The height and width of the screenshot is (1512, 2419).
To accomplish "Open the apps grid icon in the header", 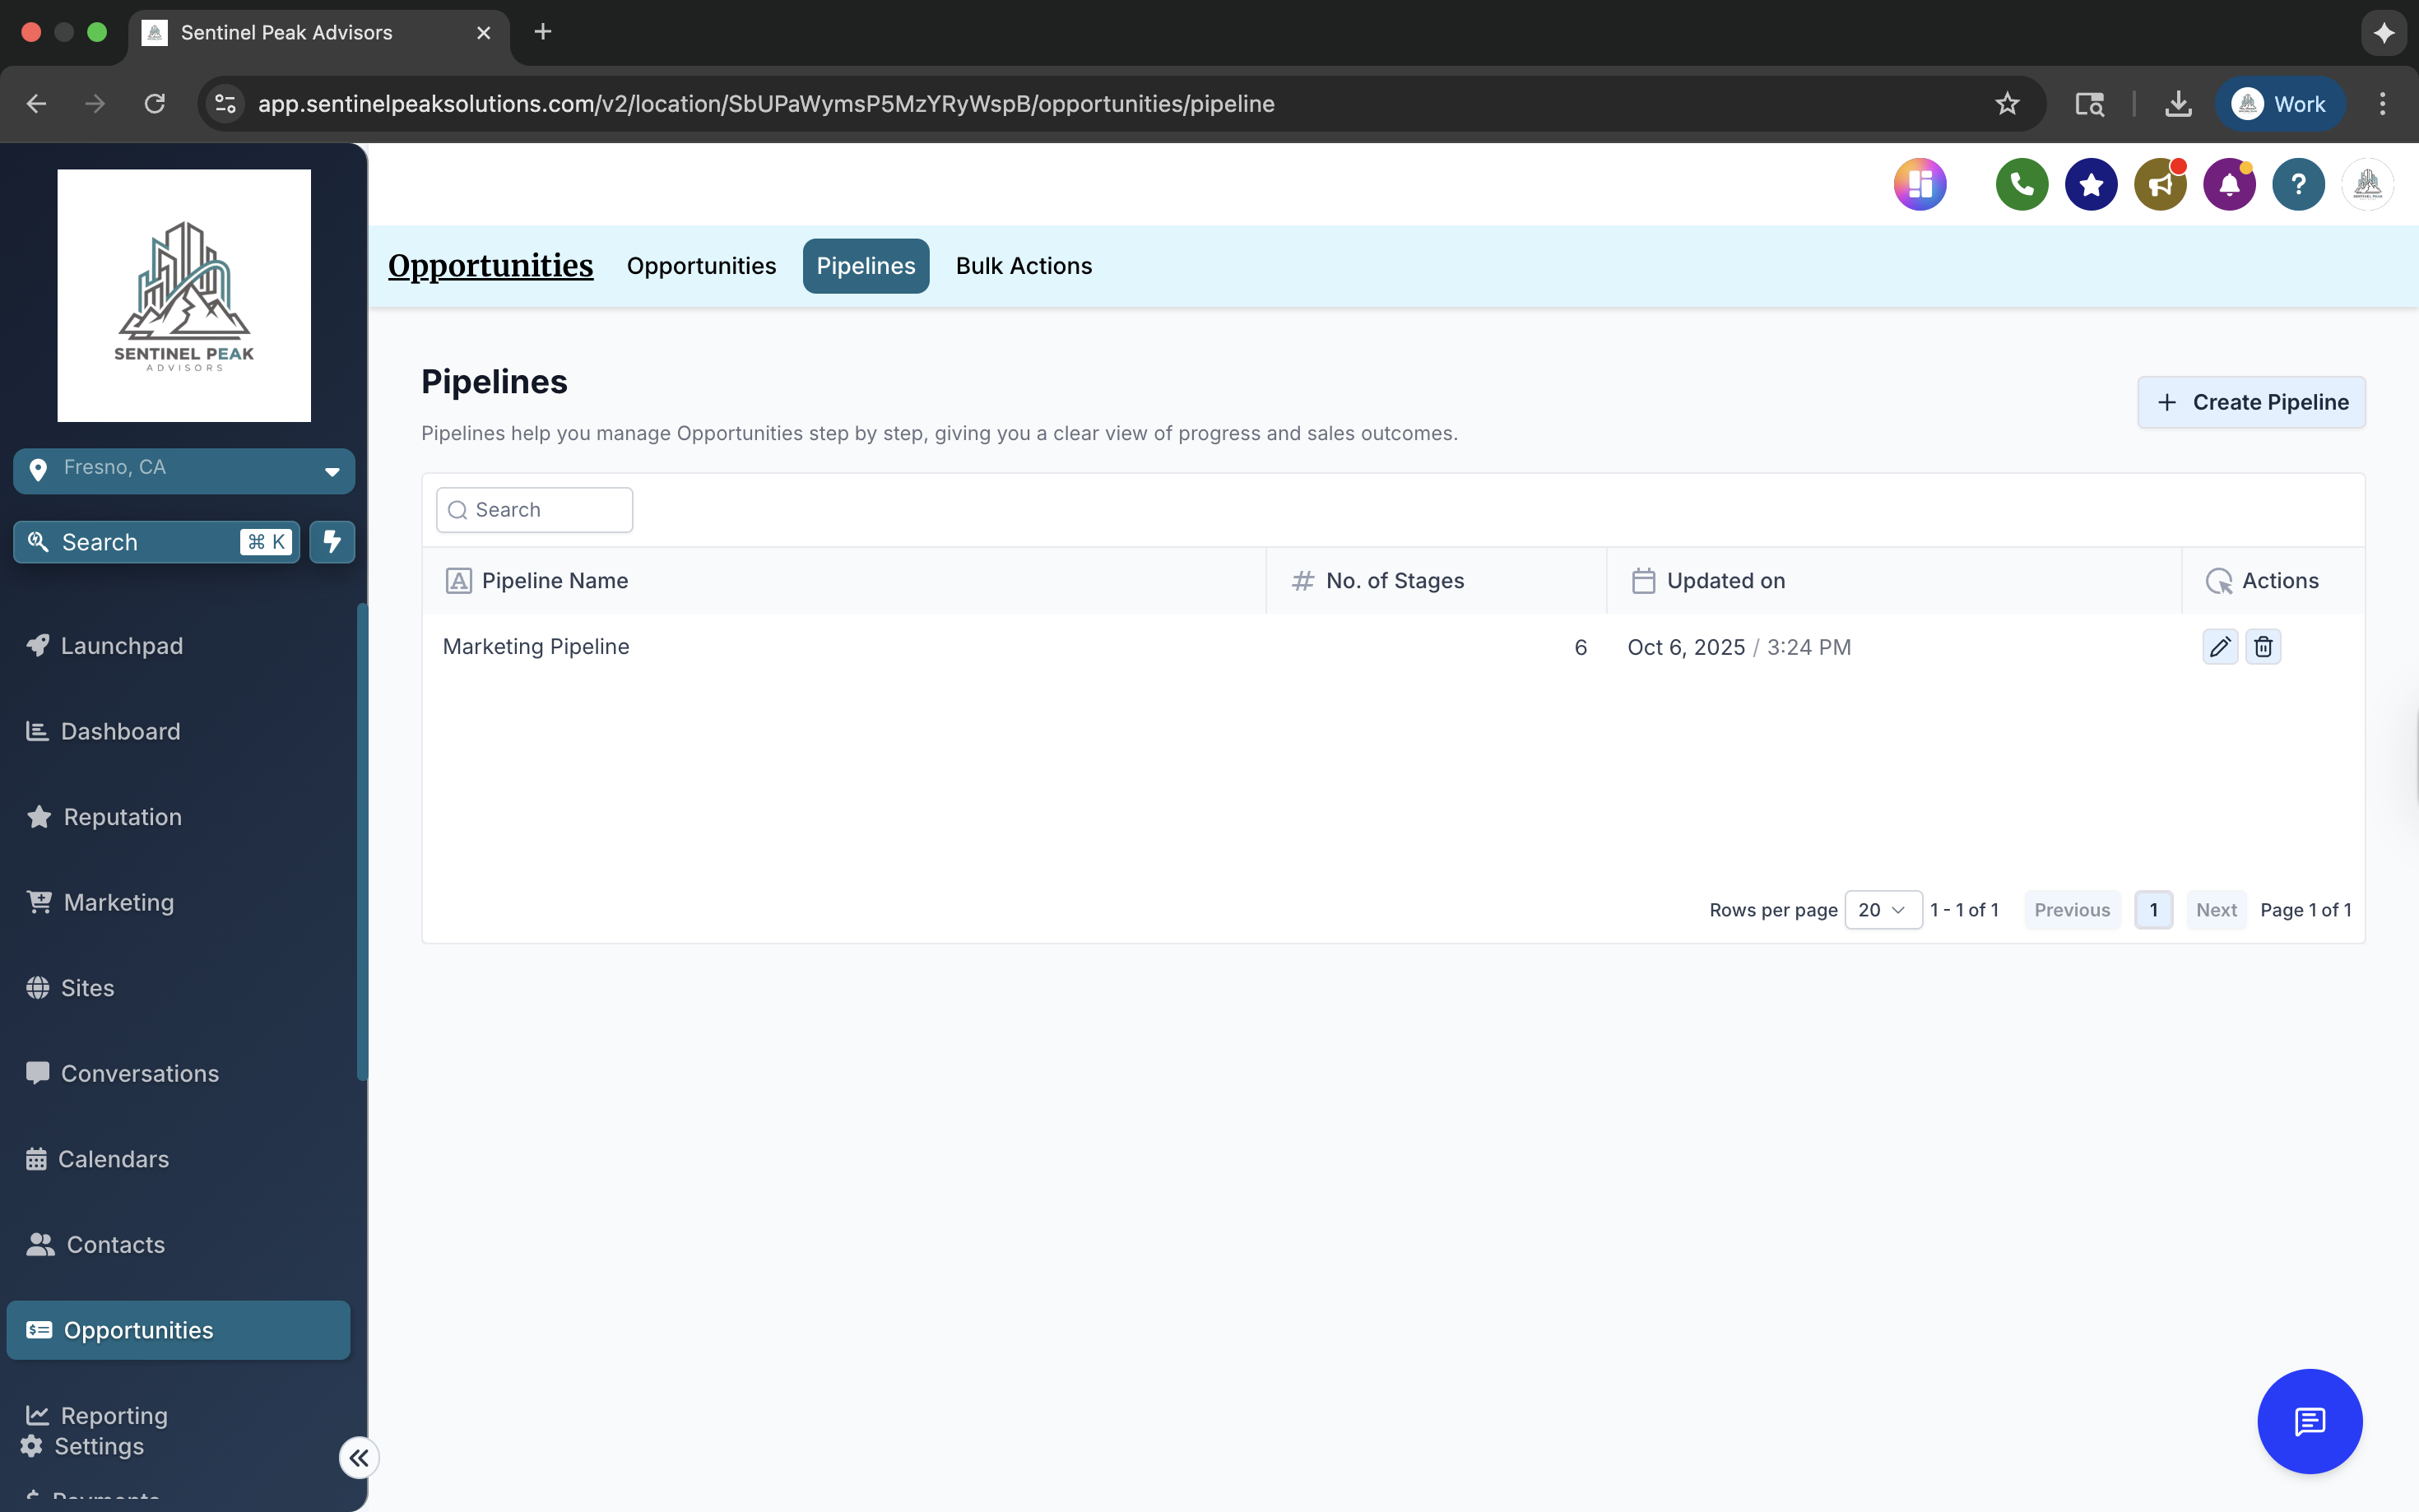I will [x=1919, y=184].
